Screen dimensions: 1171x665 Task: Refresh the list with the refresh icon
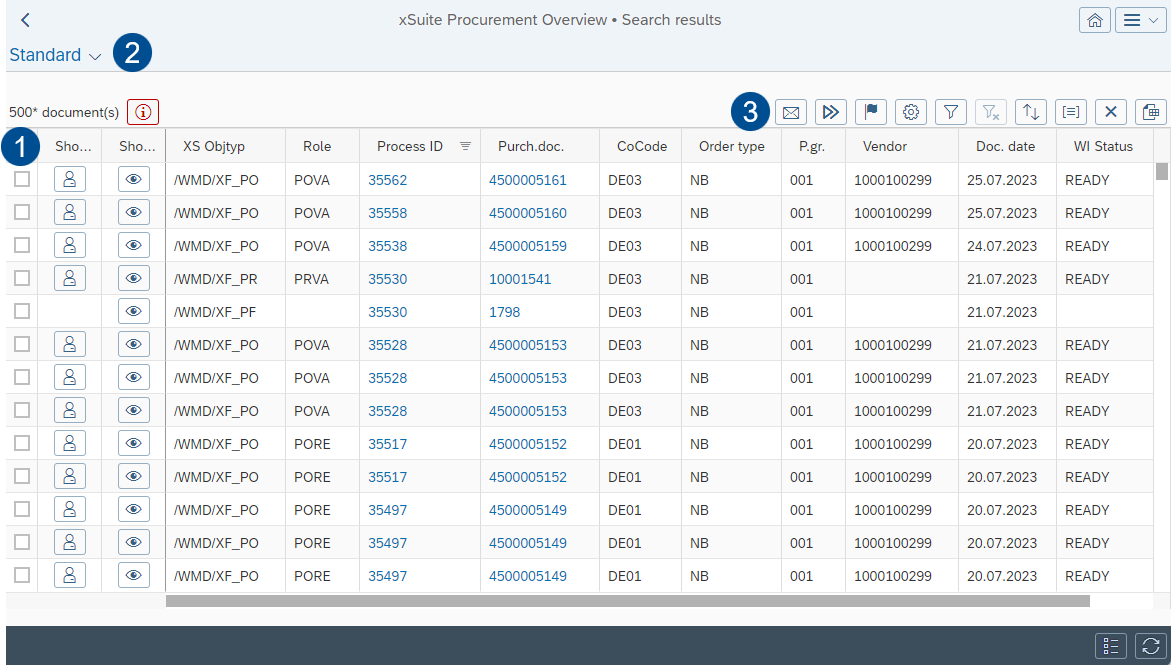(1150, 646)
